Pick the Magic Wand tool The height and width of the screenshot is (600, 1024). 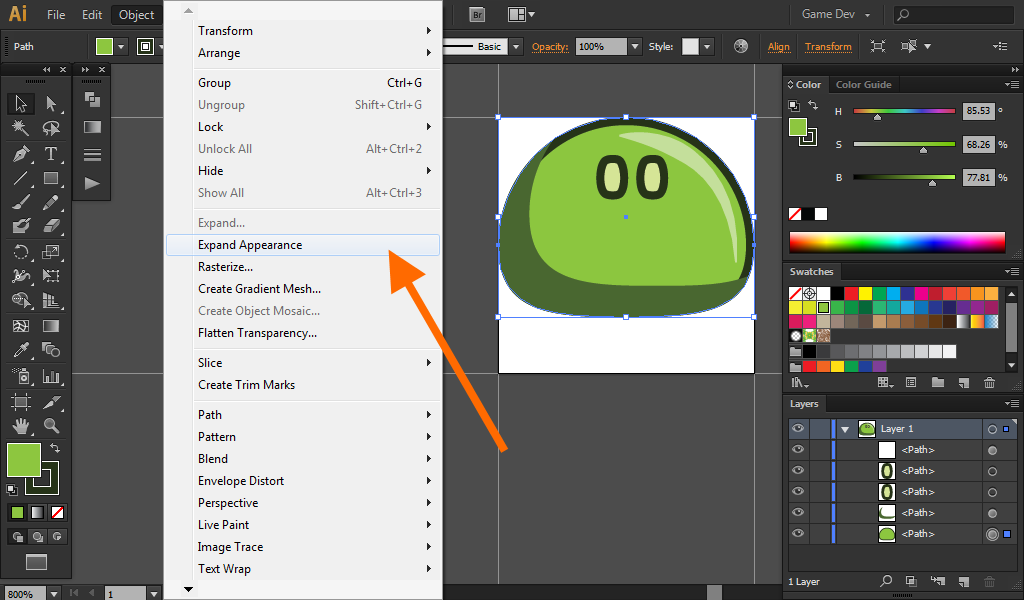pyautogui.click(x=20, y=129)
